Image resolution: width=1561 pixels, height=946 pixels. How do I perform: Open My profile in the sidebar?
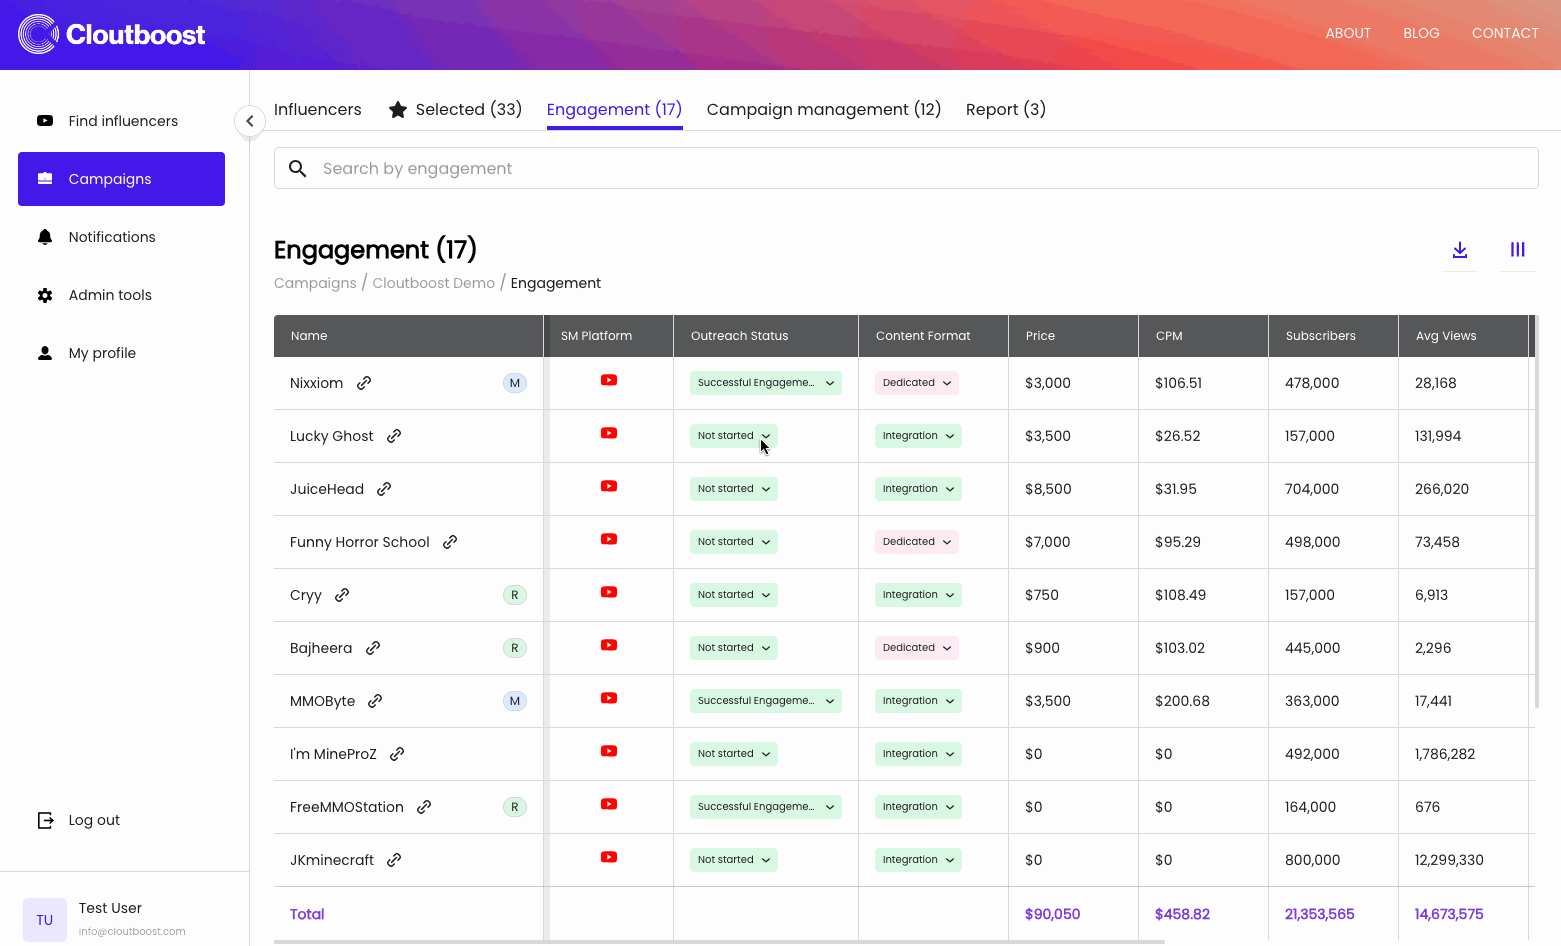click(121, 353)
